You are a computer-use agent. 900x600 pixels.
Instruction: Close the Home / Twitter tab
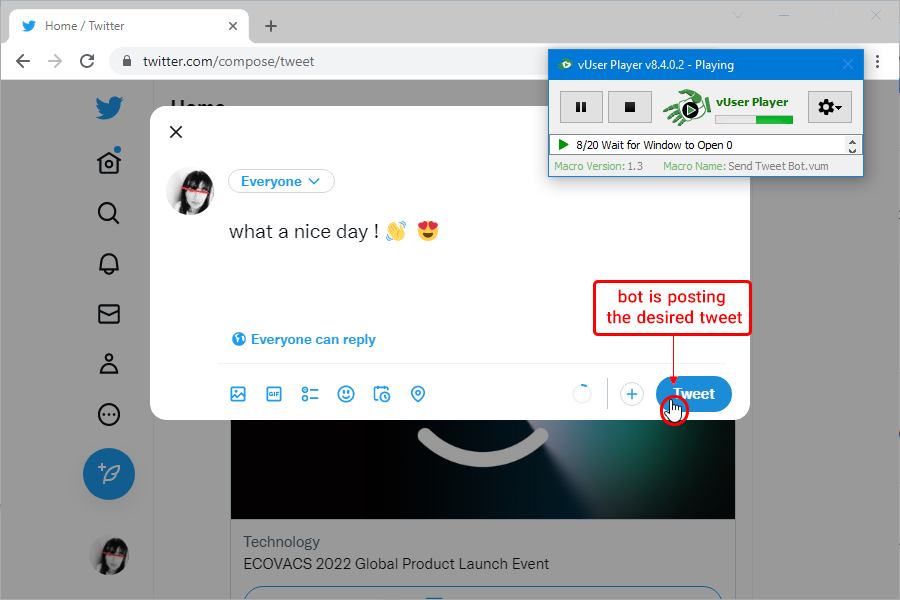[232, 26]
